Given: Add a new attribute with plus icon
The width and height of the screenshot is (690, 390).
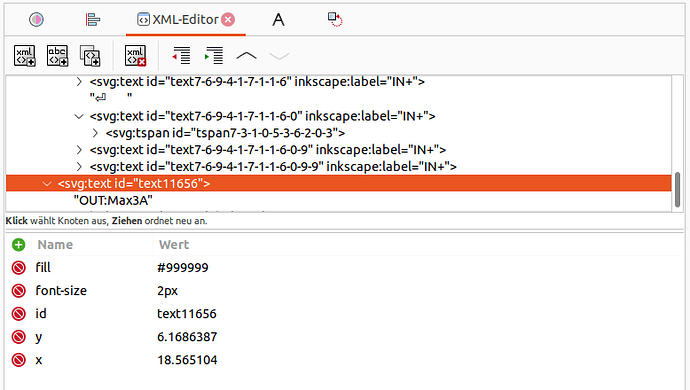Looking at the screenshot, I should (18, 245).
